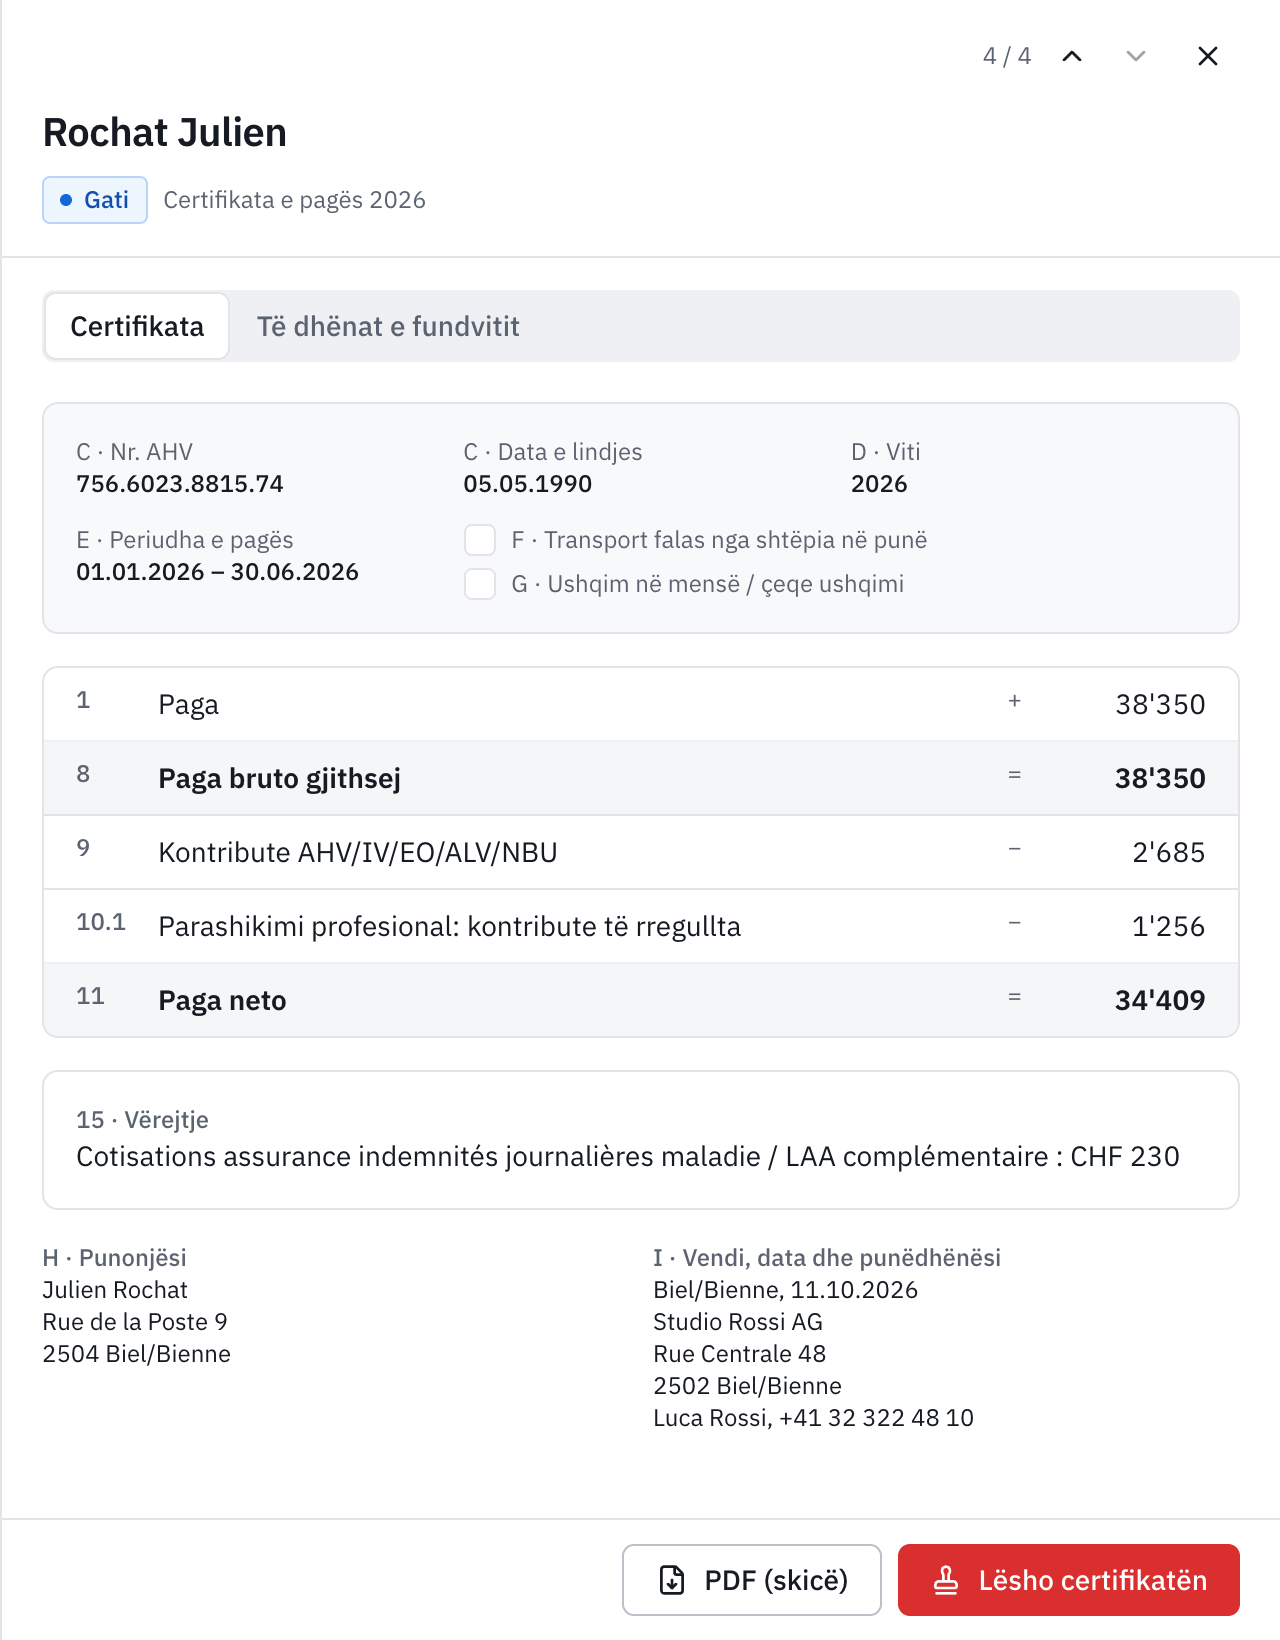Click the 4 / 4 page counter

(1007, 56)
